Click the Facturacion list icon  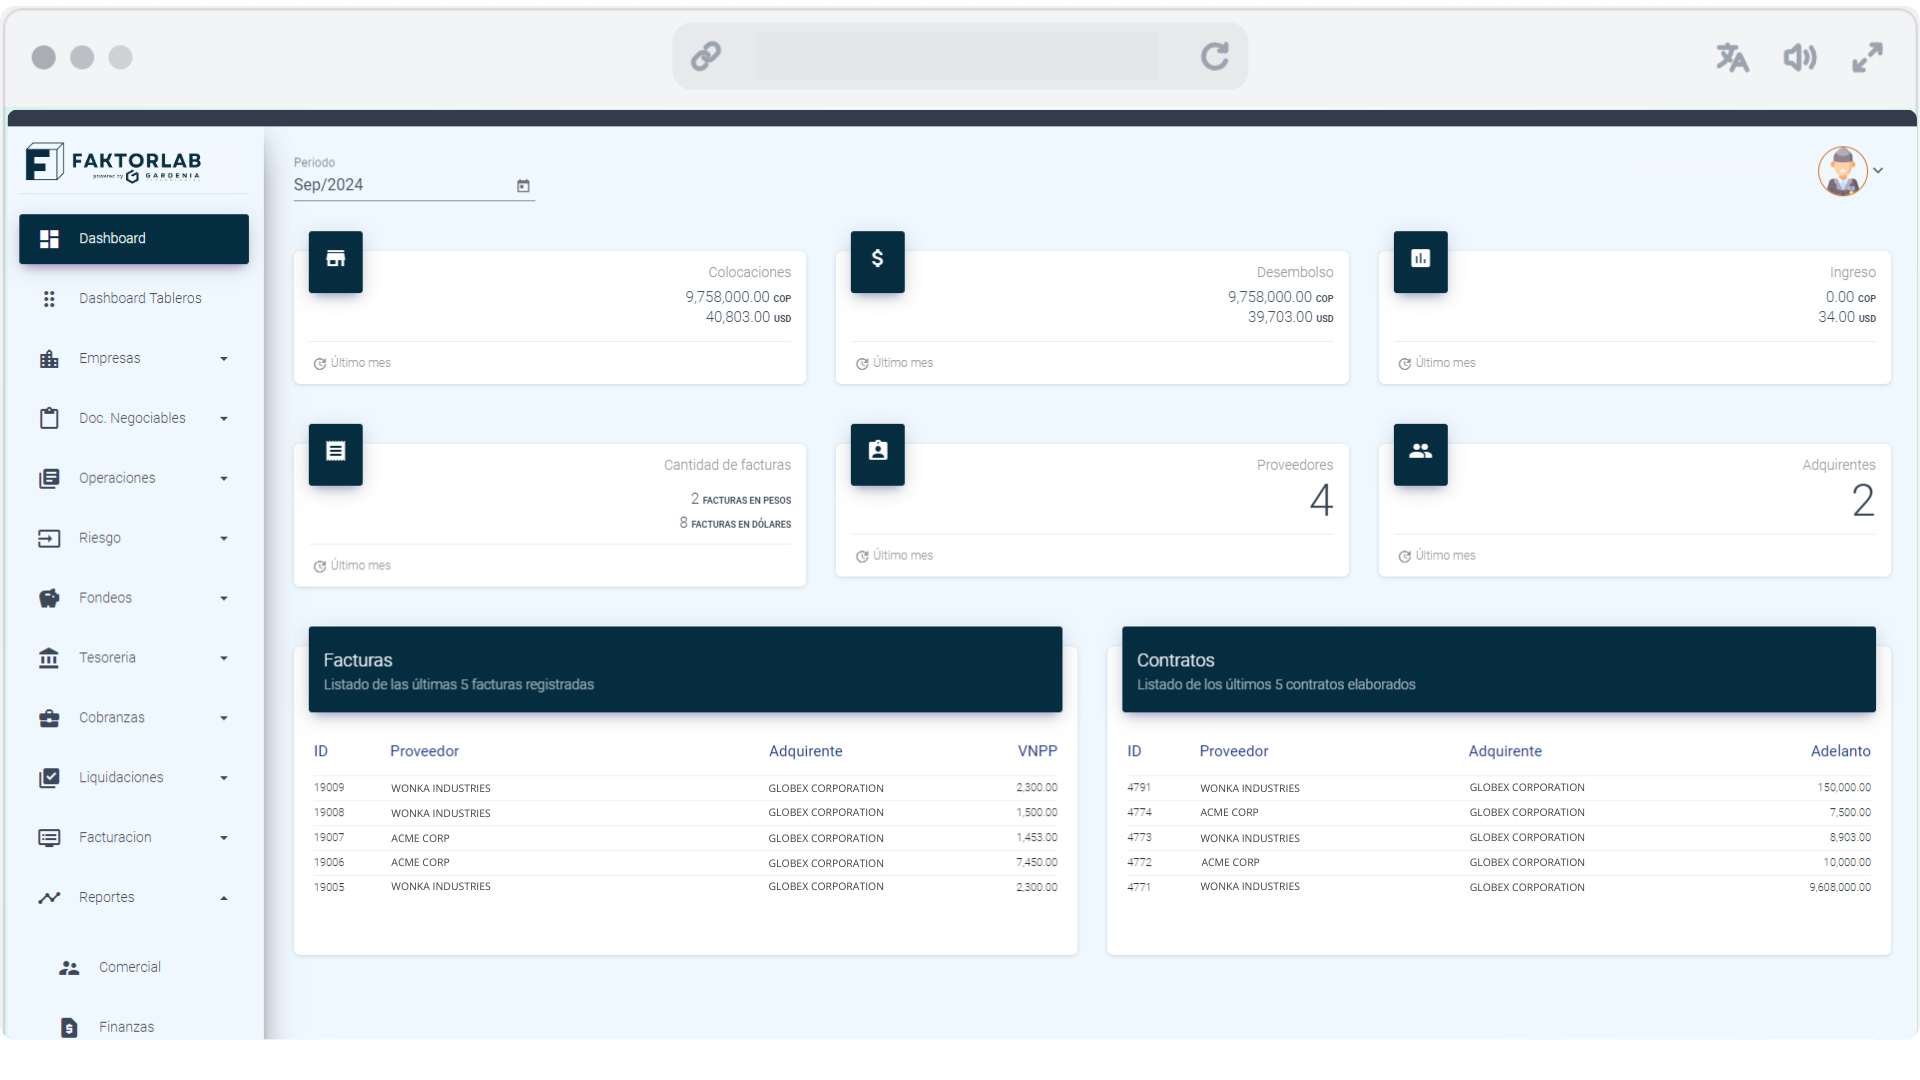[49, 838]
